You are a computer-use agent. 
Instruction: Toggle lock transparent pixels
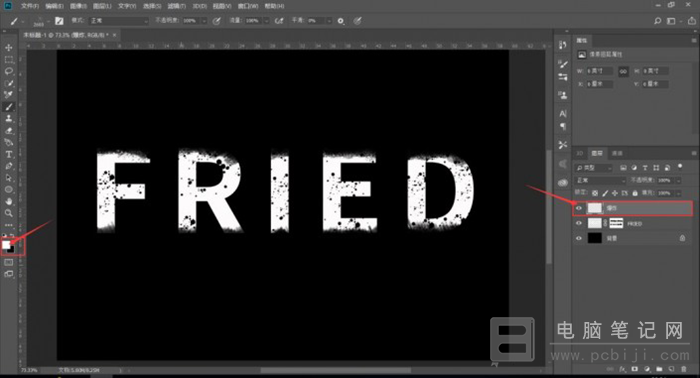(x=595, y=193)
